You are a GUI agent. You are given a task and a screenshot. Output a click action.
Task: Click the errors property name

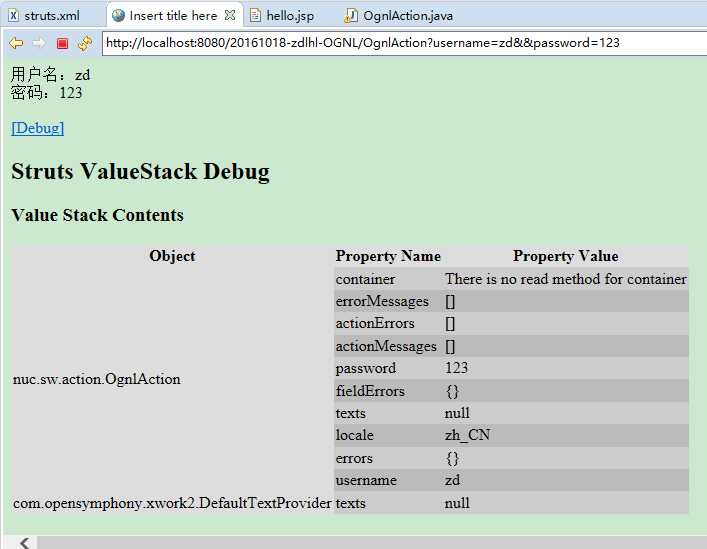coord(354,458)
